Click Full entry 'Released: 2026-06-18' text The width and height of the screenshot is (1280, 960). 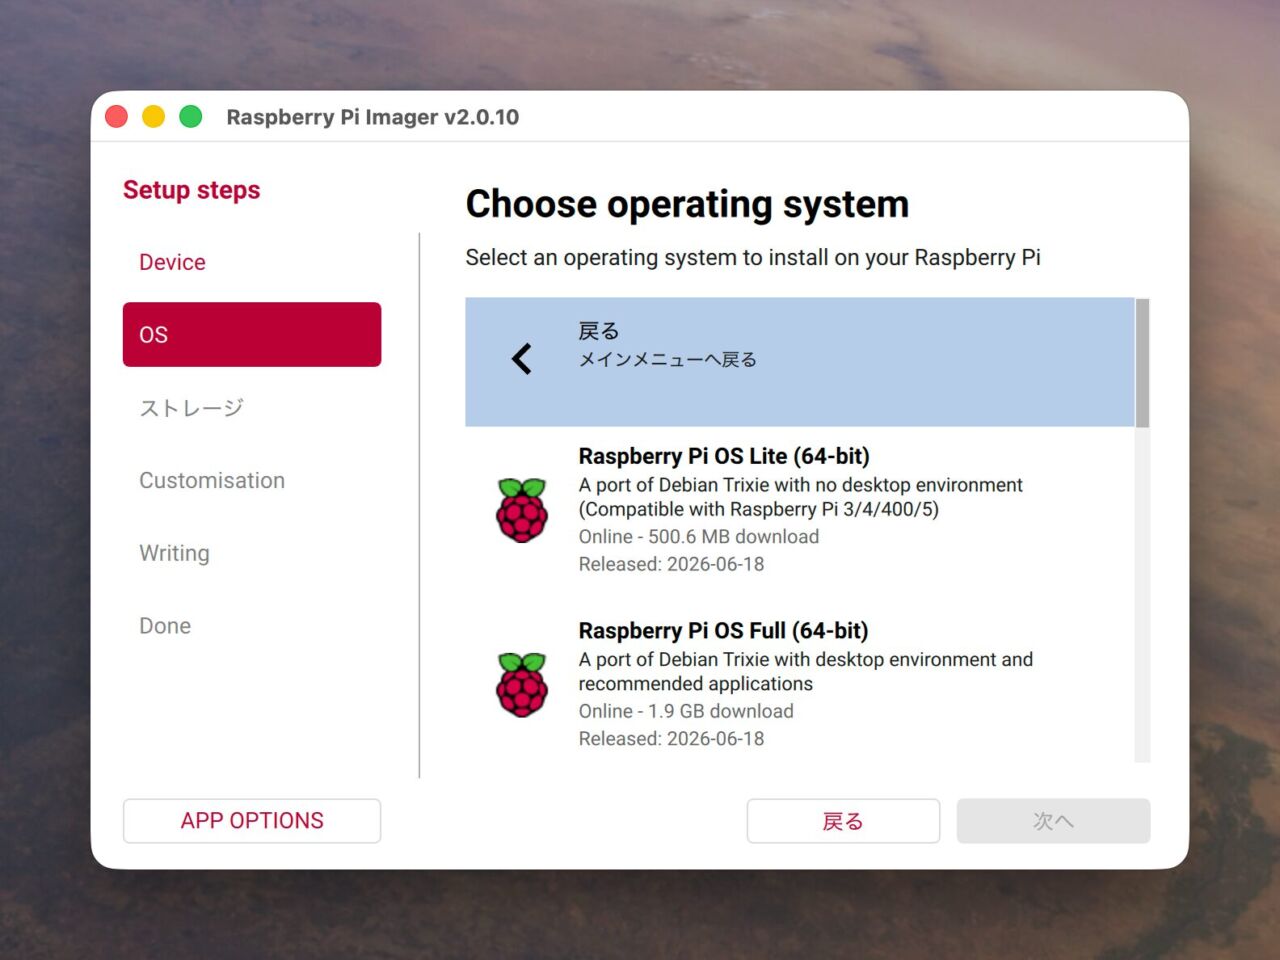pos(671,739)
